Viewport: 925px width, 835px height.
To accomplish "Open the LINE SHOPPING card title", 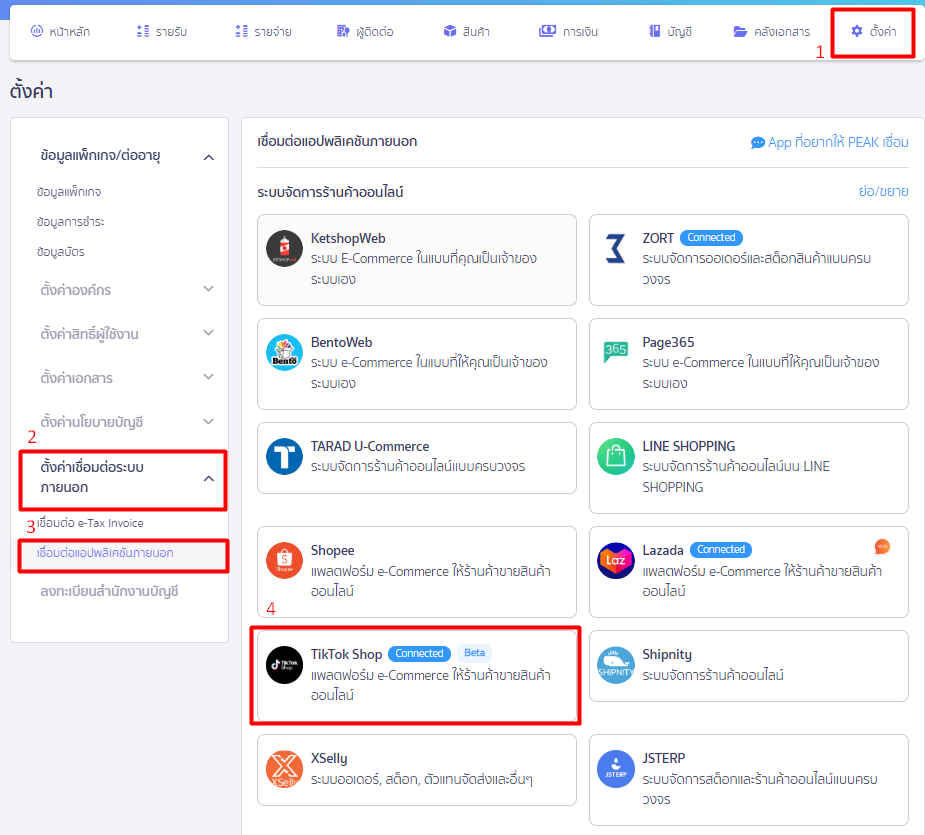I will point(688,446).
